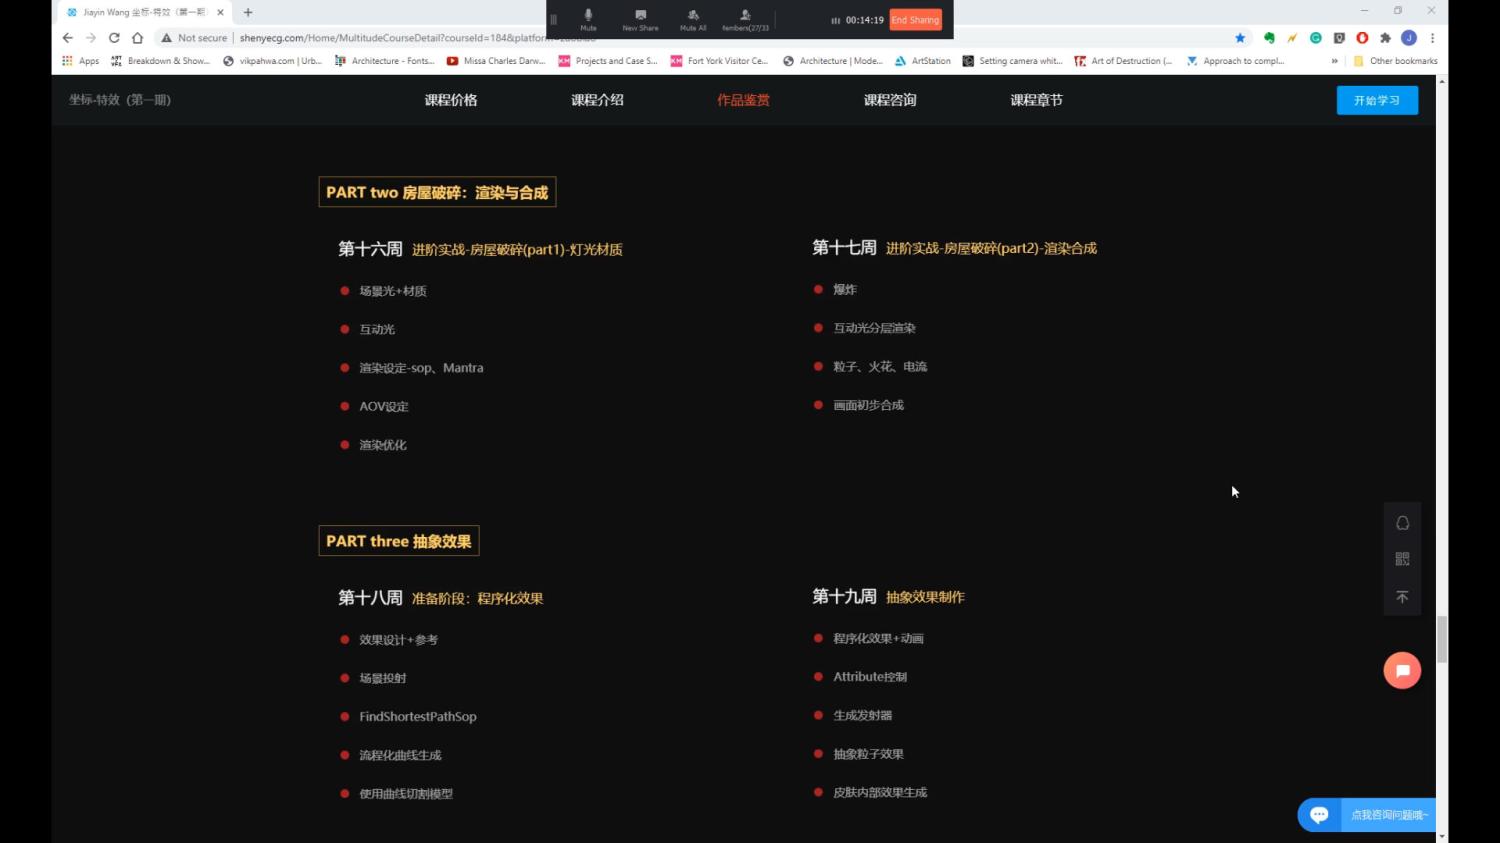Show the QR code icon in side panel
Screen dimensions: 1500x843
click(x=1402, y=559)
